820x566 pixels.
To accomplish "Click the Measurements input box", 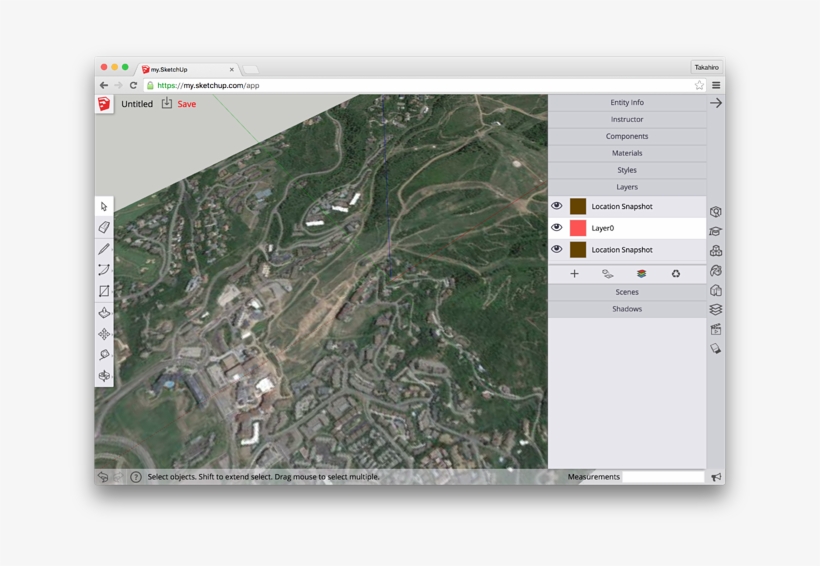I will point(663,477).
